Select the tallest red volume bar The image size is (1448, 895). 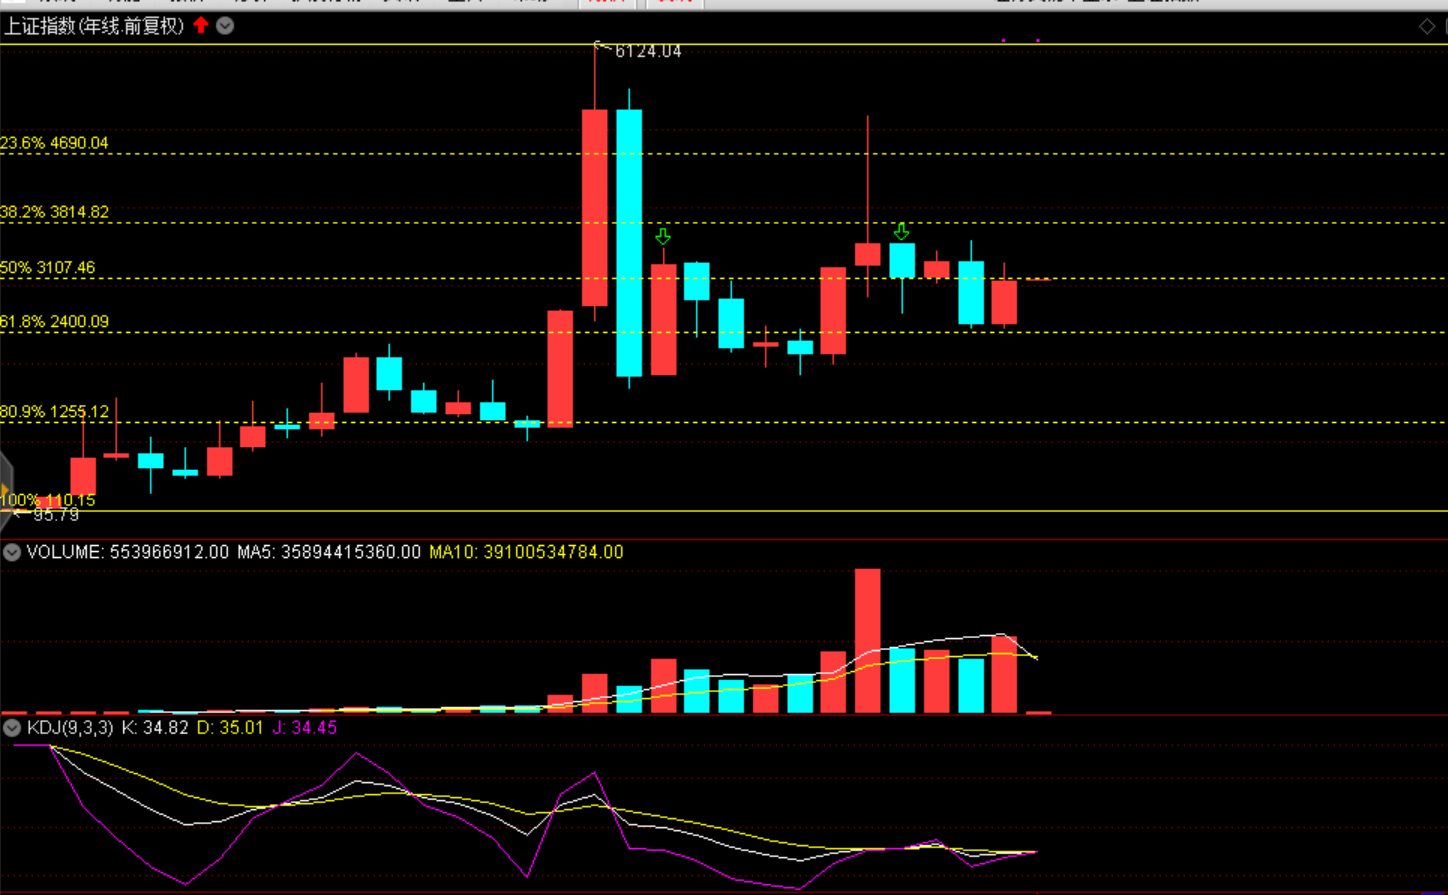click(867, 640)
